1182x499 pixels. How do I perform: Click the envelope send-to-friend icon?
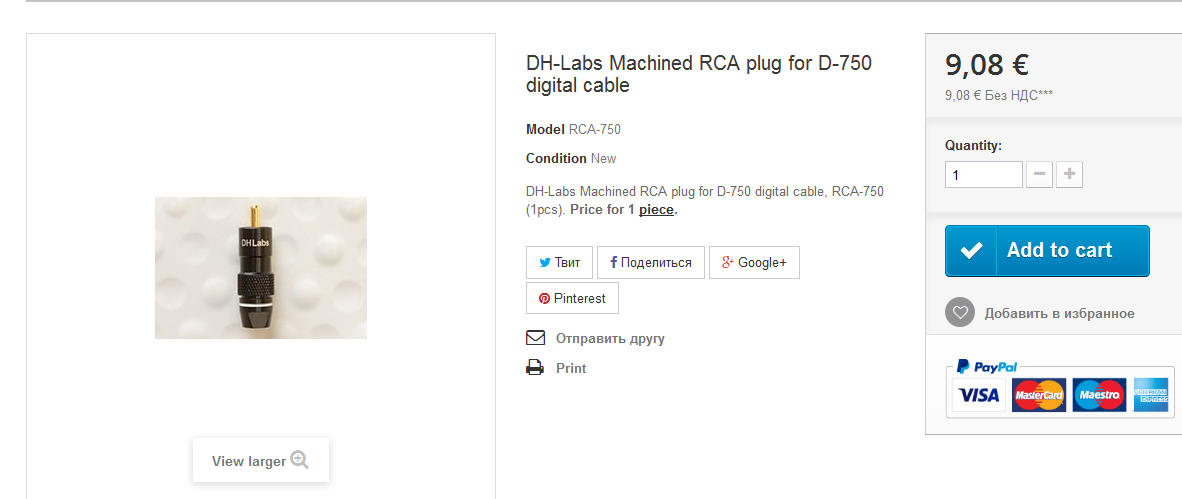tap(535, 338)
